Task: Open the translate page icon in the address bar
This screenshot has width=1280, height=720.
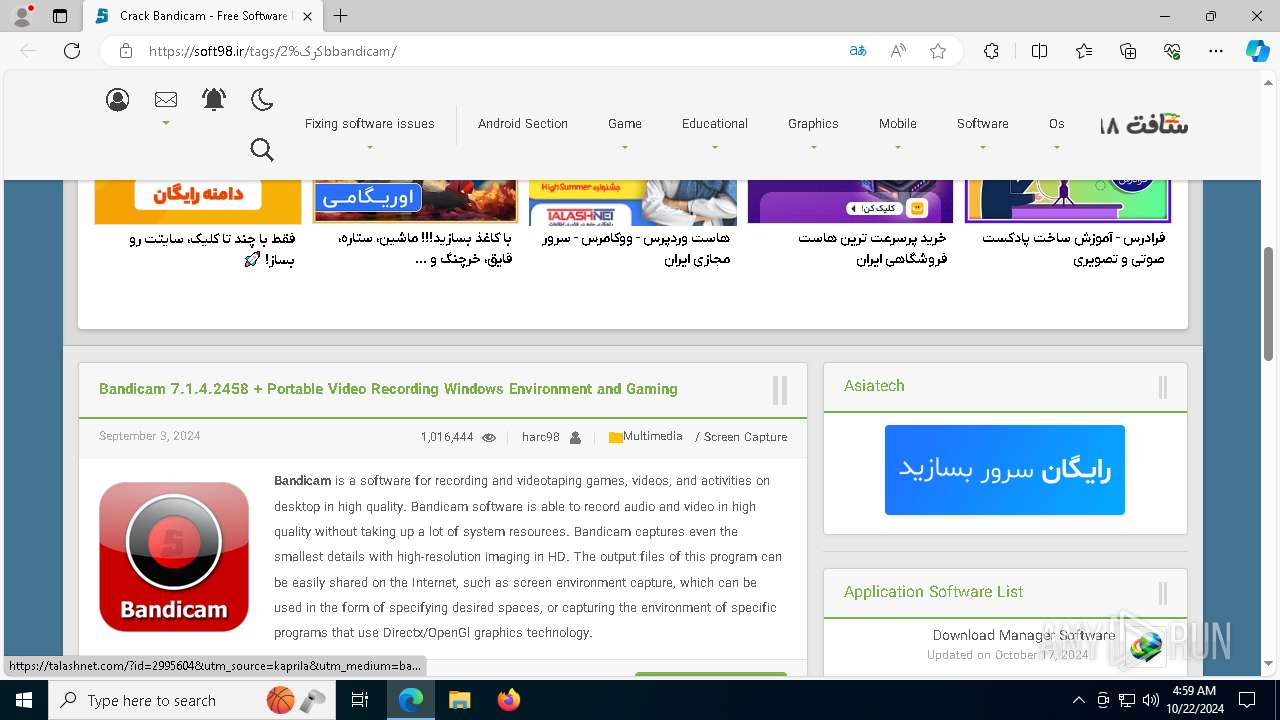Action: point(857,51)
